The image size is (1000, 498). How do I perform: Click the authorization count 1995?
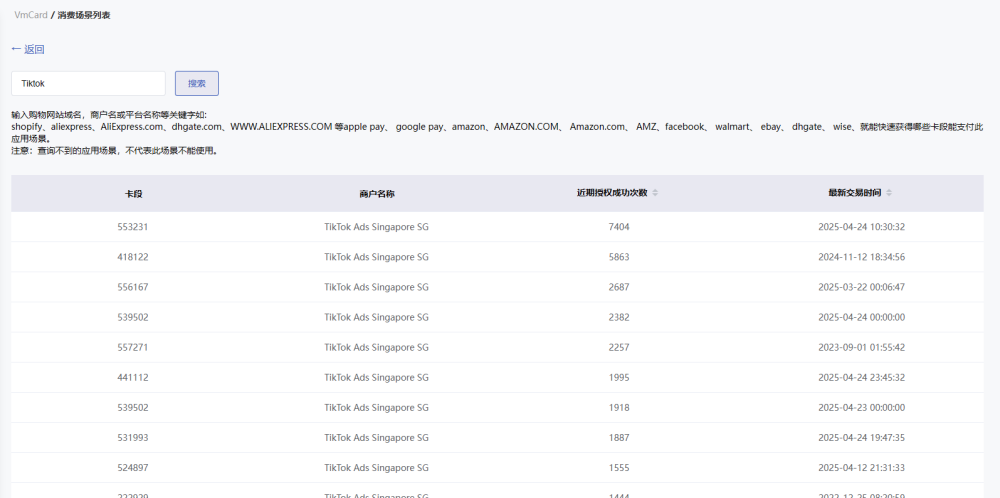point(619,377)
